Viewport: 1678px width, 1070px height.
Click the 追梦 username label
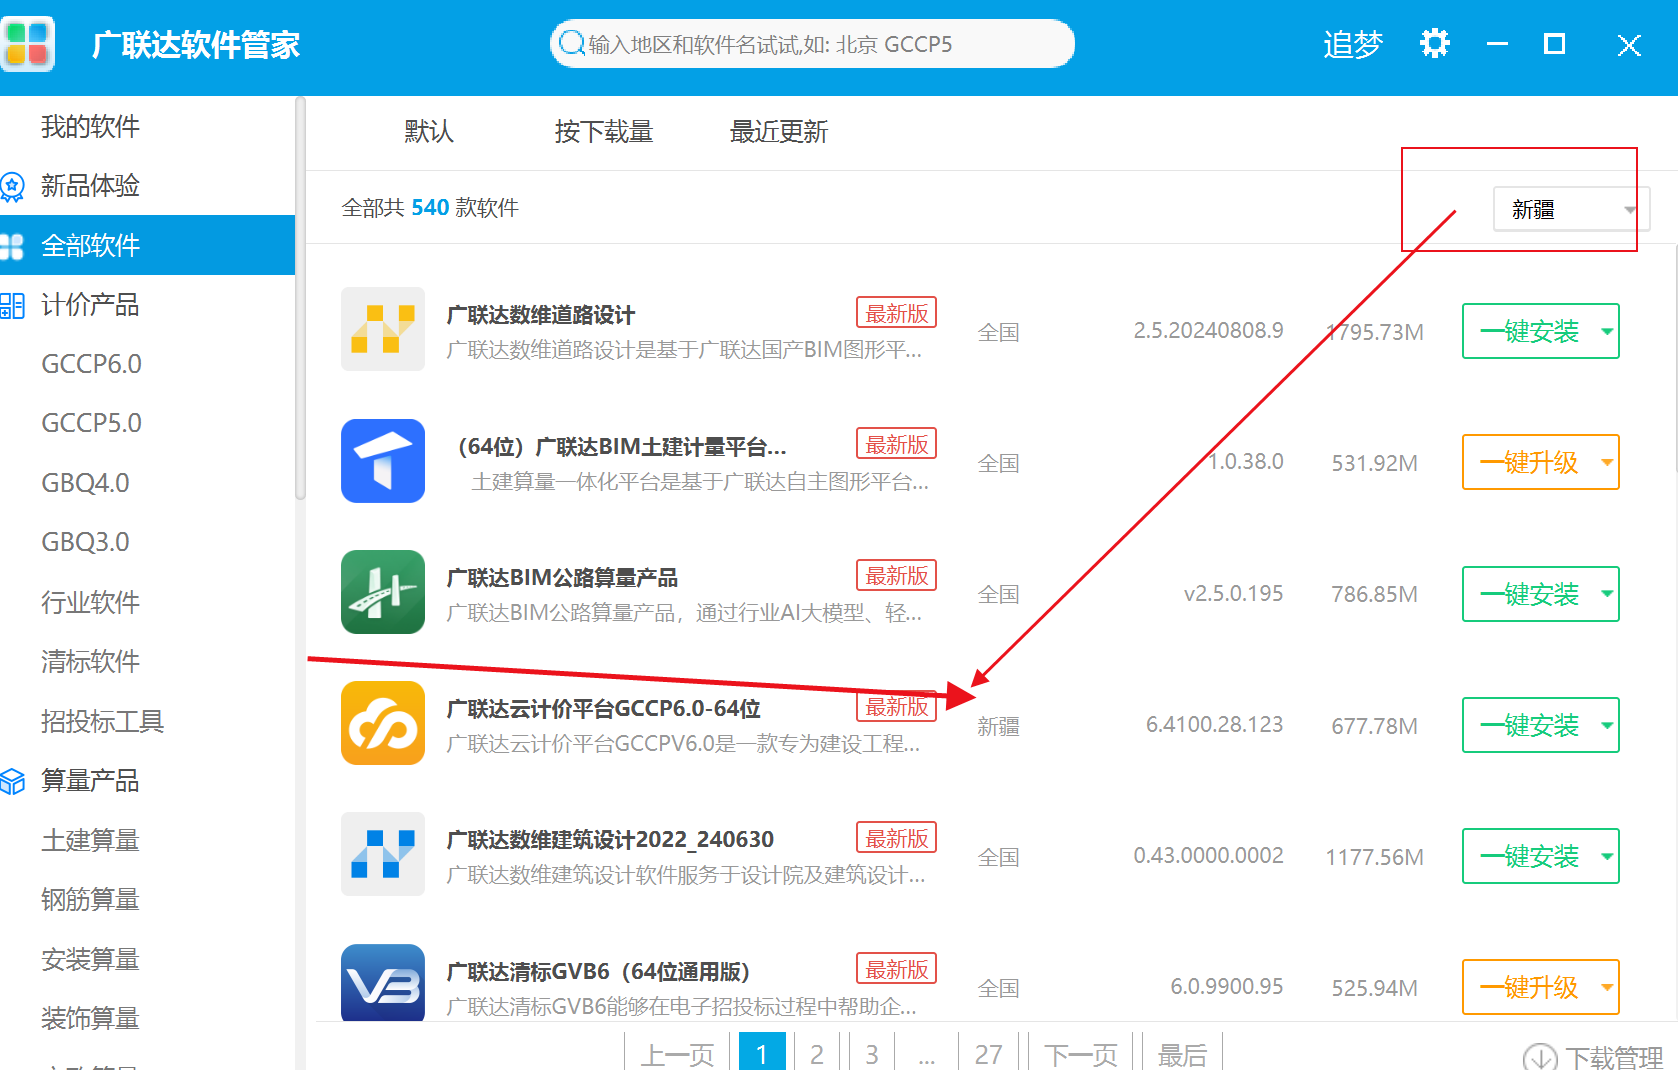[1352, 45]
